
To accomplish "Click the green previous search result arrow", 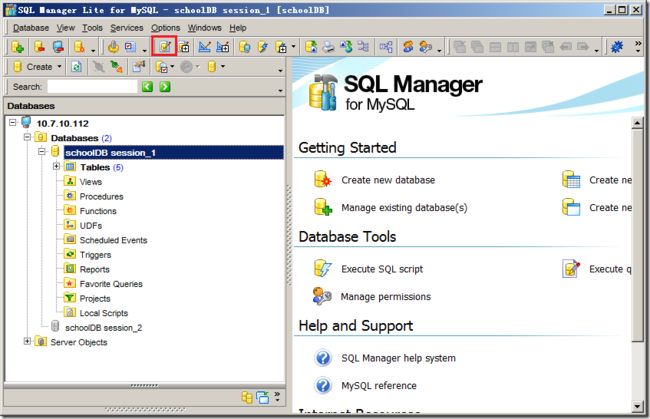I will (x=148, y=87).
